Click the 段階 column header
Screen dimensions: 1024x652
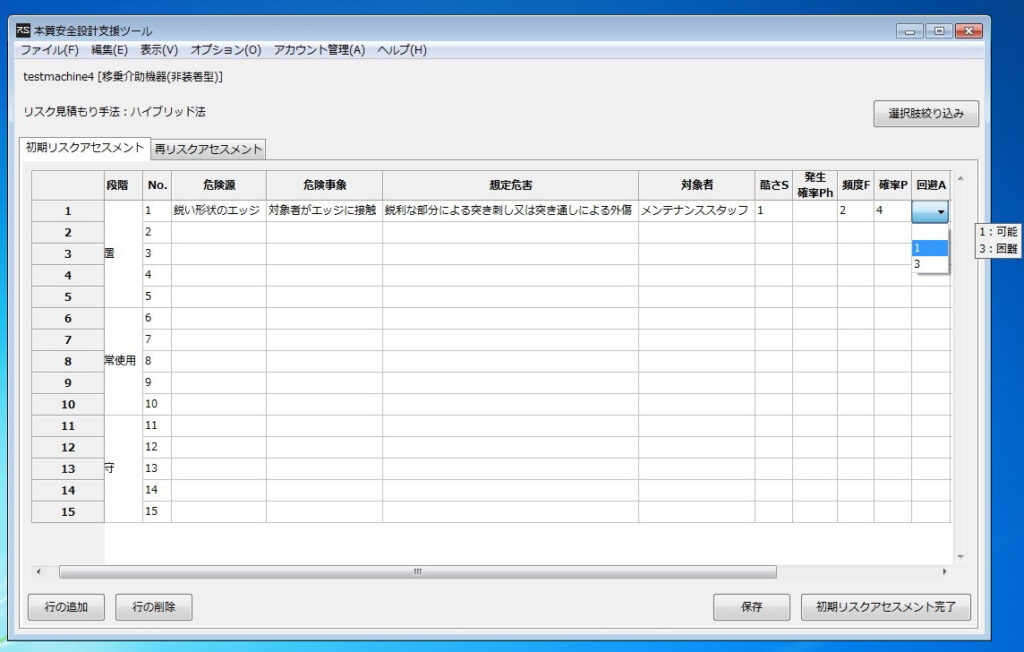click(123, 186)
